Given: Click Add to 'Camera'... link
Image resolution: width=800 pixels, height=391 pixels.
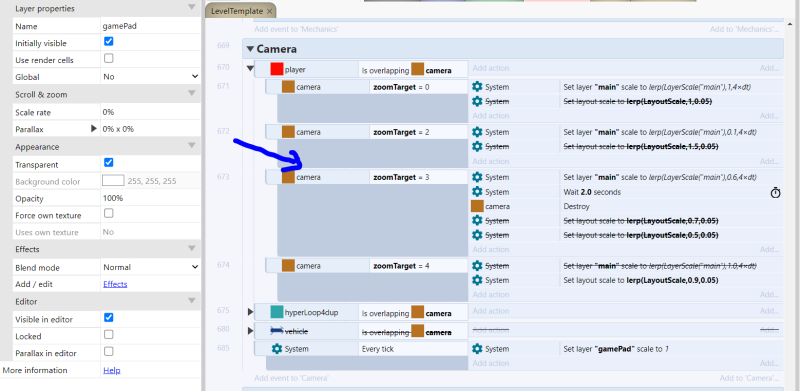Looking at the screenshot, I should [x=749, y=378].
